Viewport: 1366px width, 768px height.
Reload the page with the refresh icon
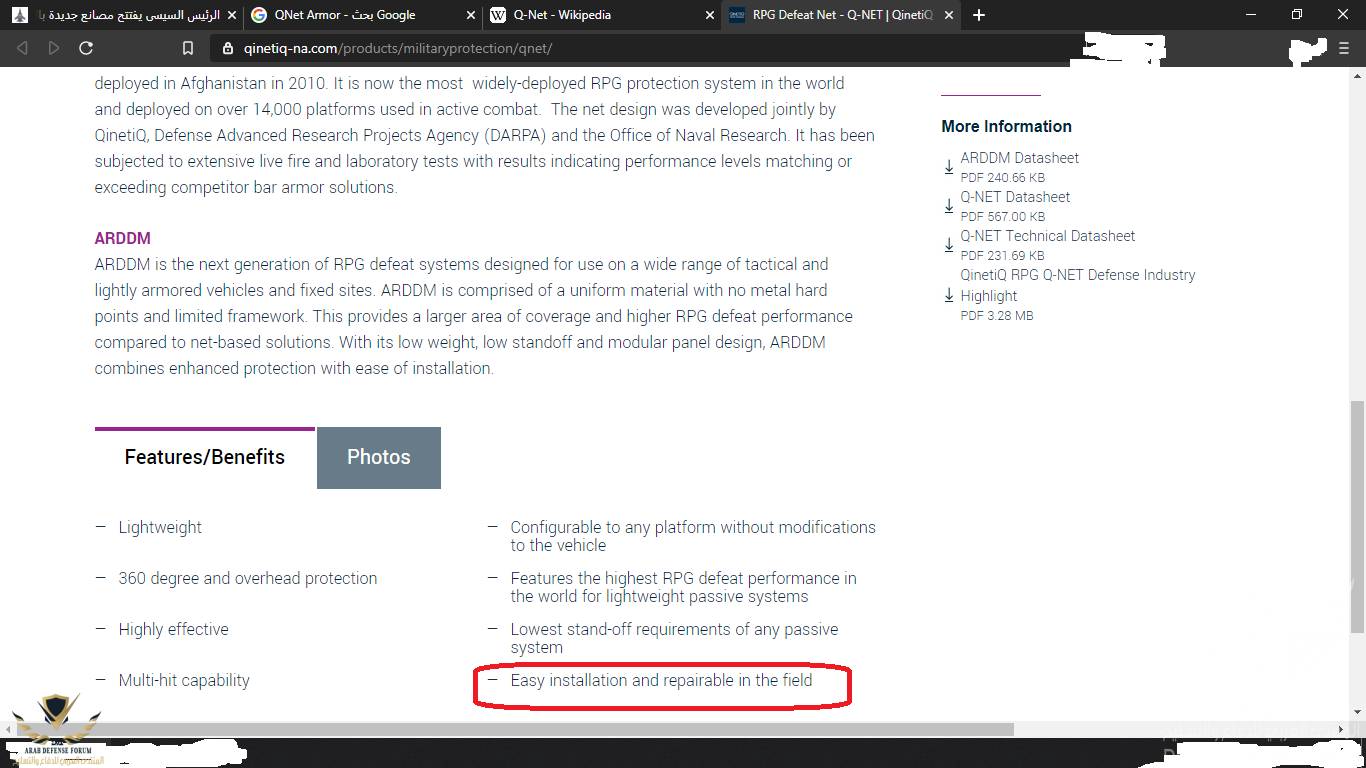(x=86, y=48)
